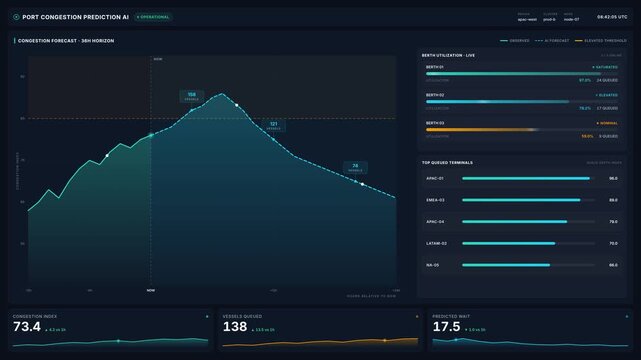
Task: Toggle the Elevated Threshold legend series
Action: point(600,41)
